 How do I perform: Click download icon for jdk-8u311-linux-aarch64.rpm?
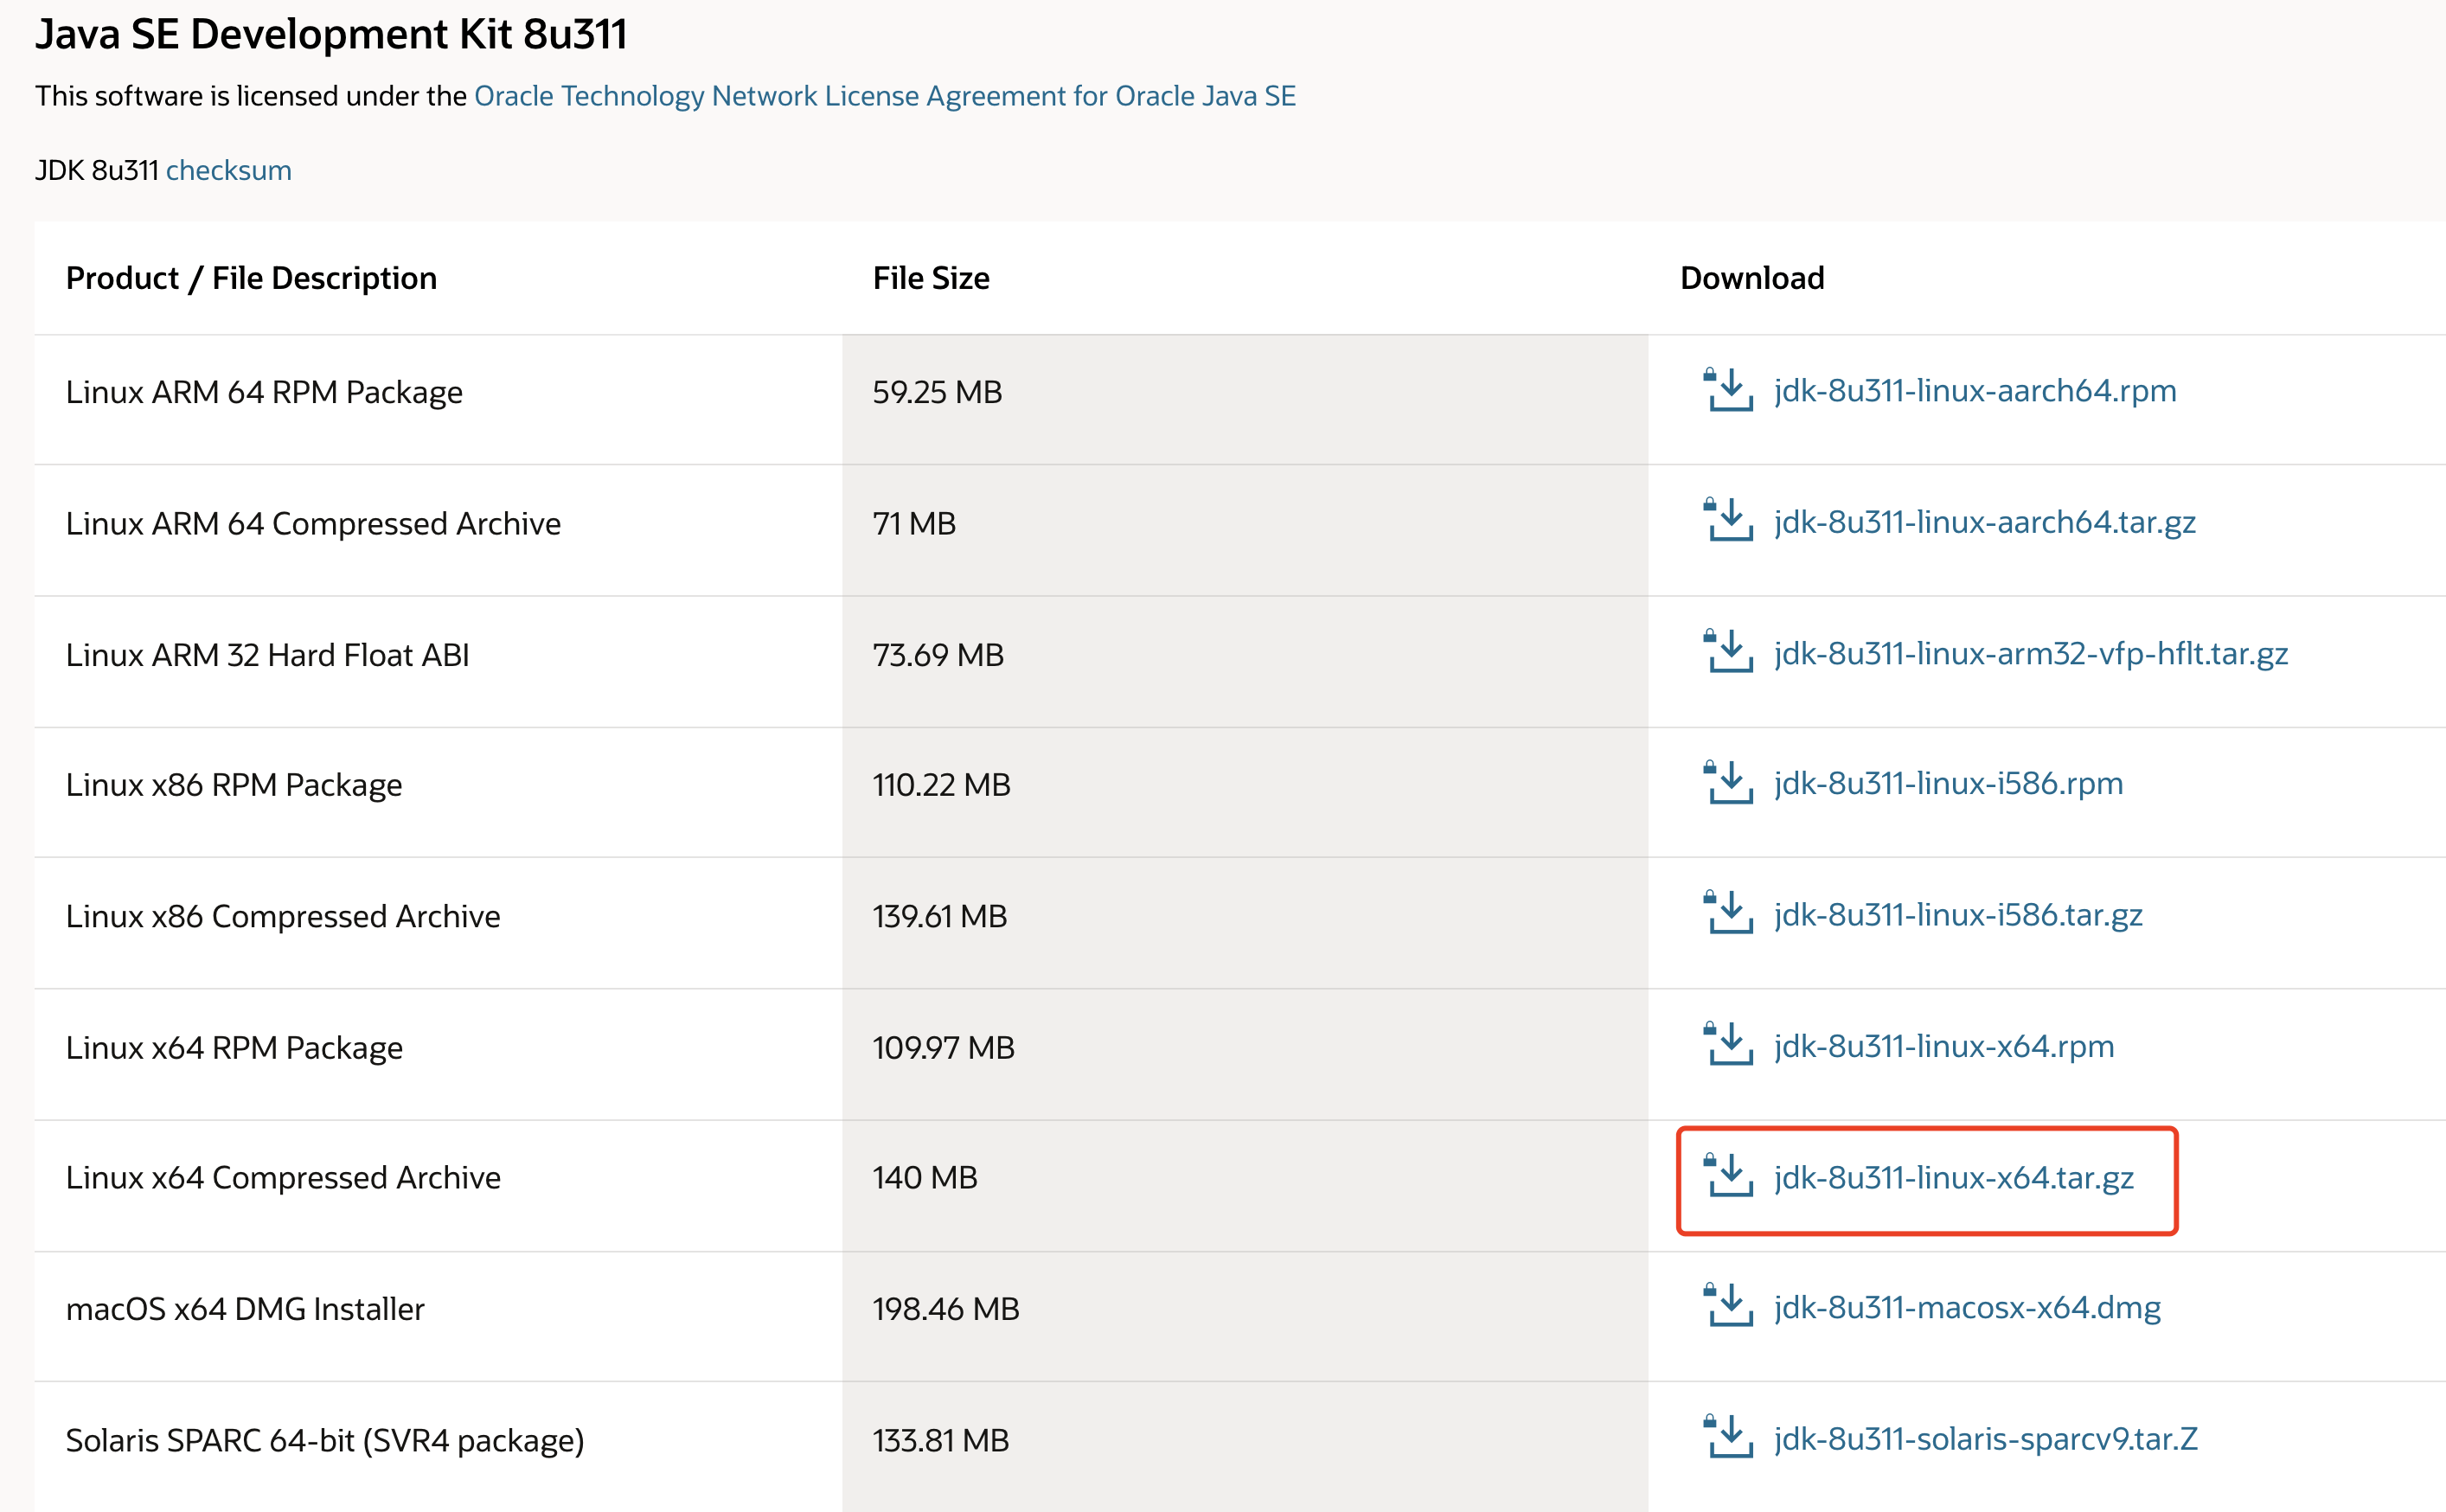point(1727,390)
